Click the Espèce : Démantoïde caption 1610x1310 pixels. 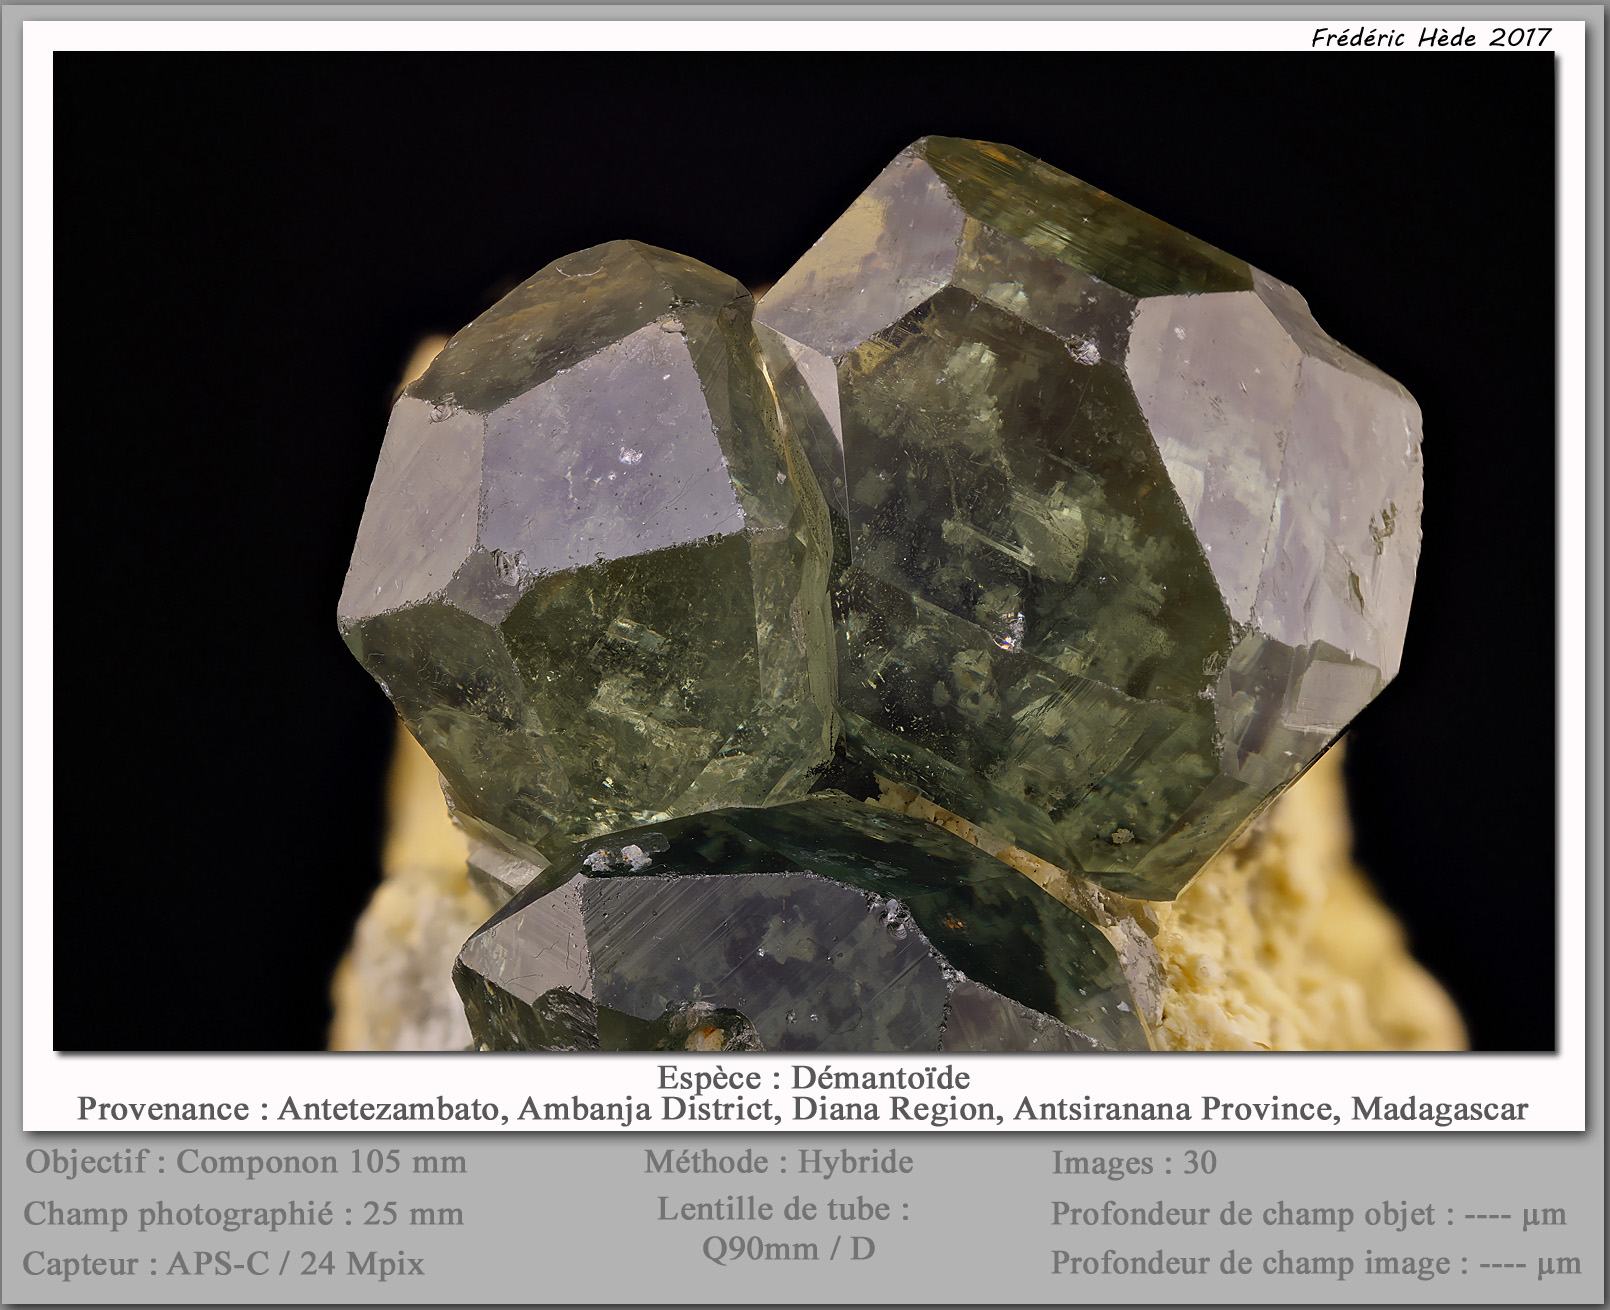pos(813,1077)
